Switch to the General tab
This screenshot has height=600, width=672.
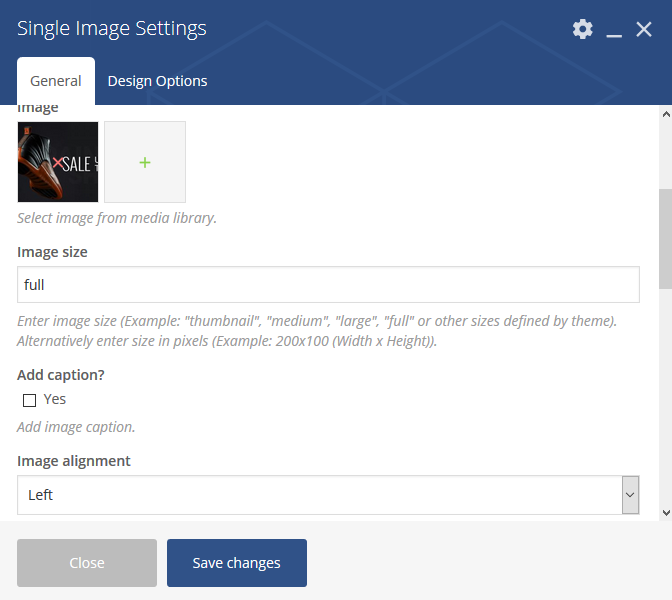[56, 81]
